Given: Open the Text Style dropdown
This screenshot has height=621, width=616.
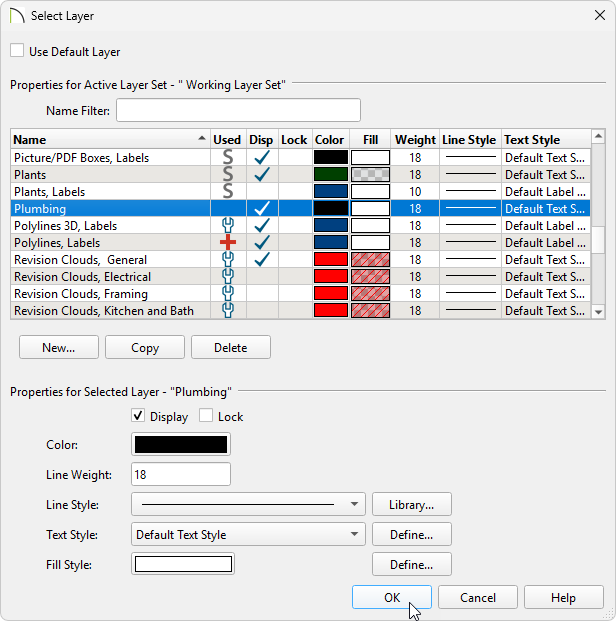Looking at the screenshot, I should [248, 534].
